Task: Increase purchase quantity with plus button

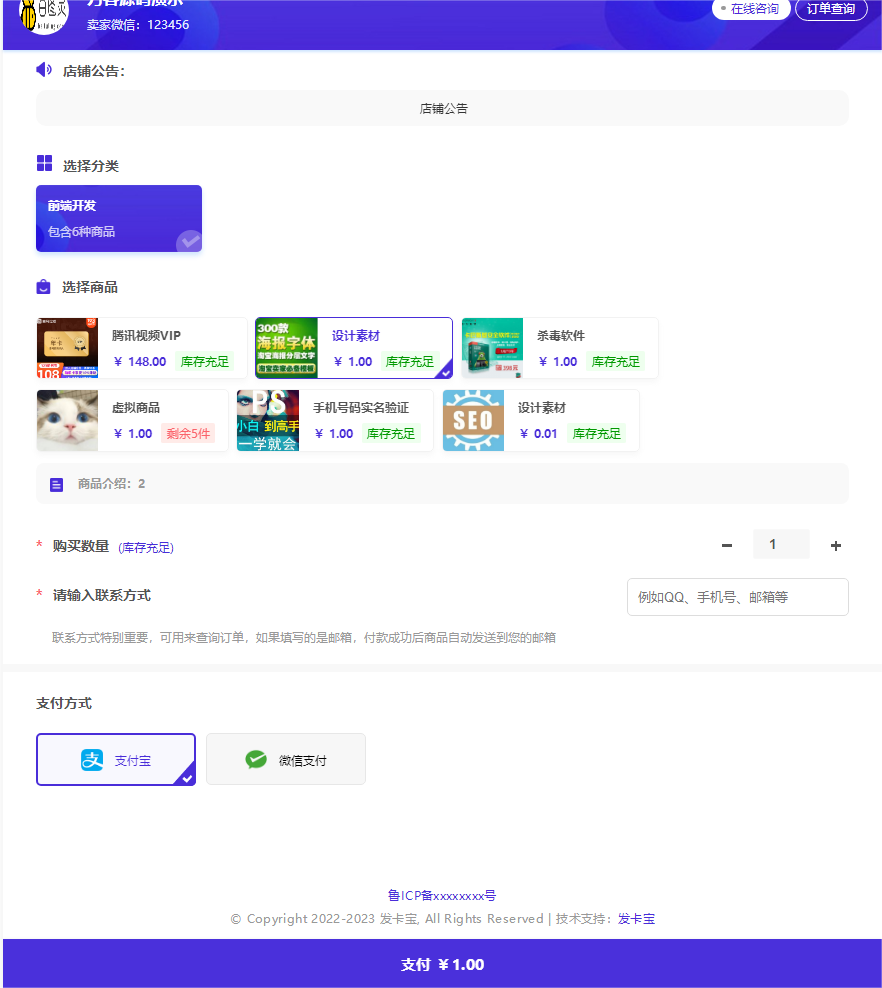Action: pyautogui.click(x=836, y=545)
